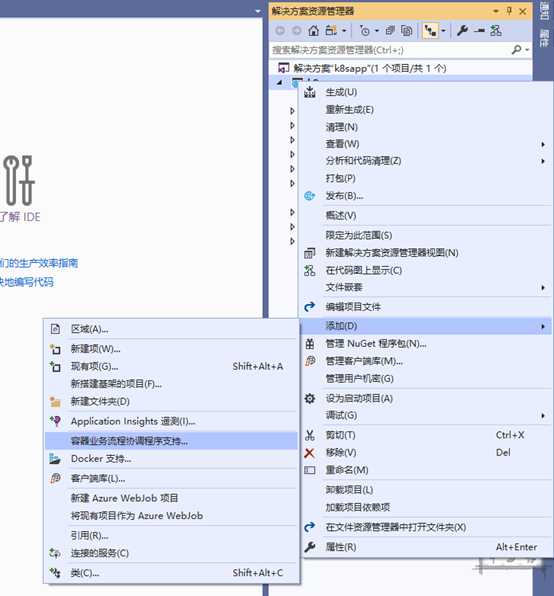Viewport: 554px width, 596px height.
Task: Click the pending changes filter clock icon
Action: pyautogui.click(x=365, y=30)
